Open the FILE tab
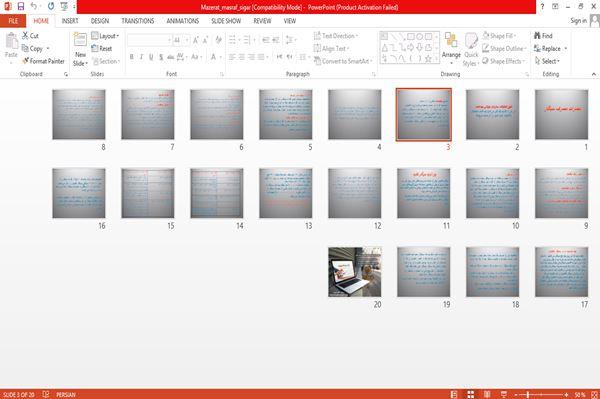 13,21
